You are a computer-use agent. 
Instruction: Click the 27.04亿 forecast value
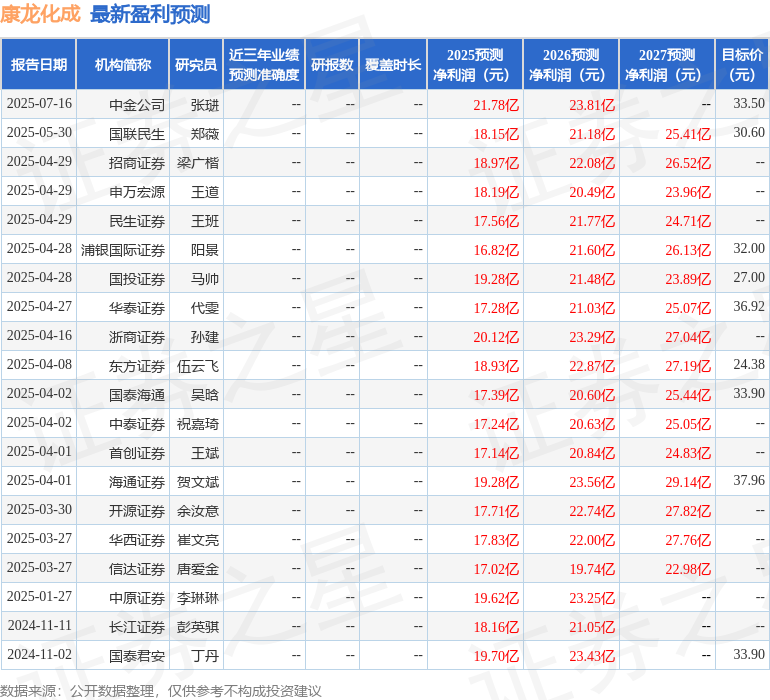(x=688, y=336)
